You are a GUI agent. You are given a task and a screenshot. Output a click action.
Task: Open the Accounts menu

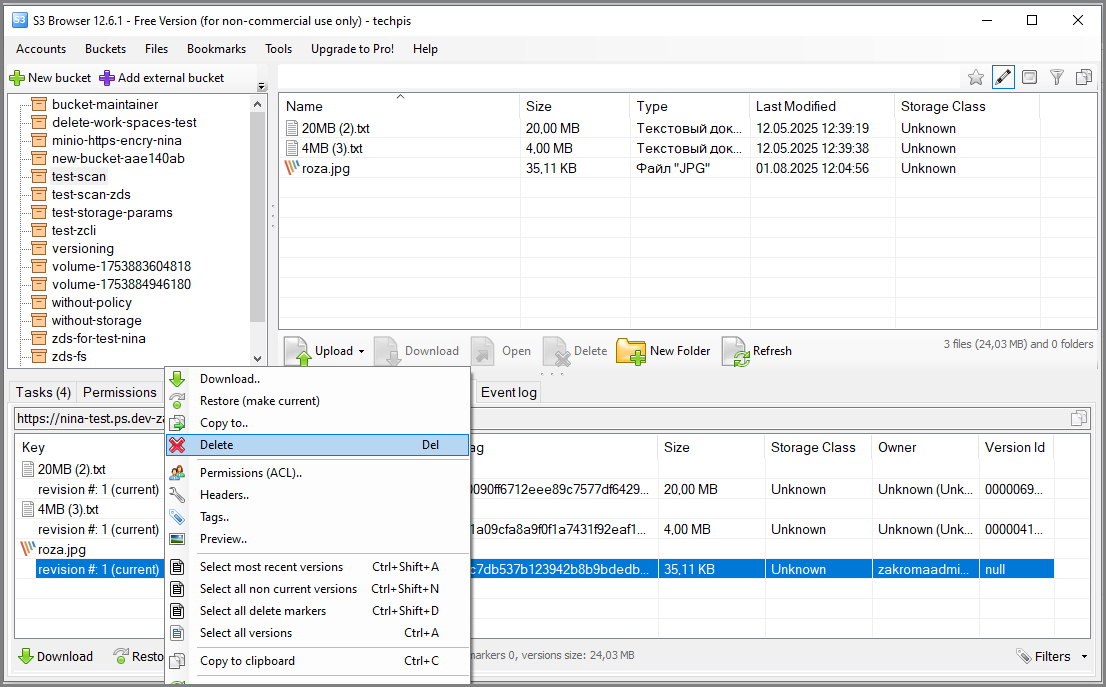click(x=41, y=49)
